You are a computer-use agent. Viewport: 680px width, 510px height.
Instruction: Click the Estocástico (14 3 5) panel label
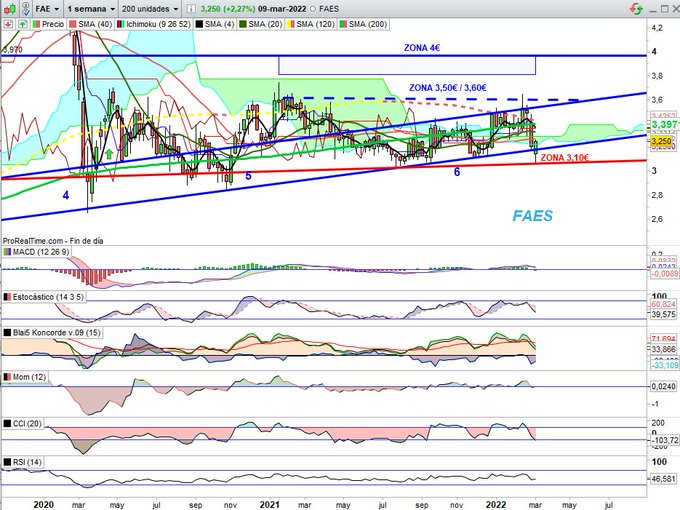pyautogui.click(x=48, y=297)
